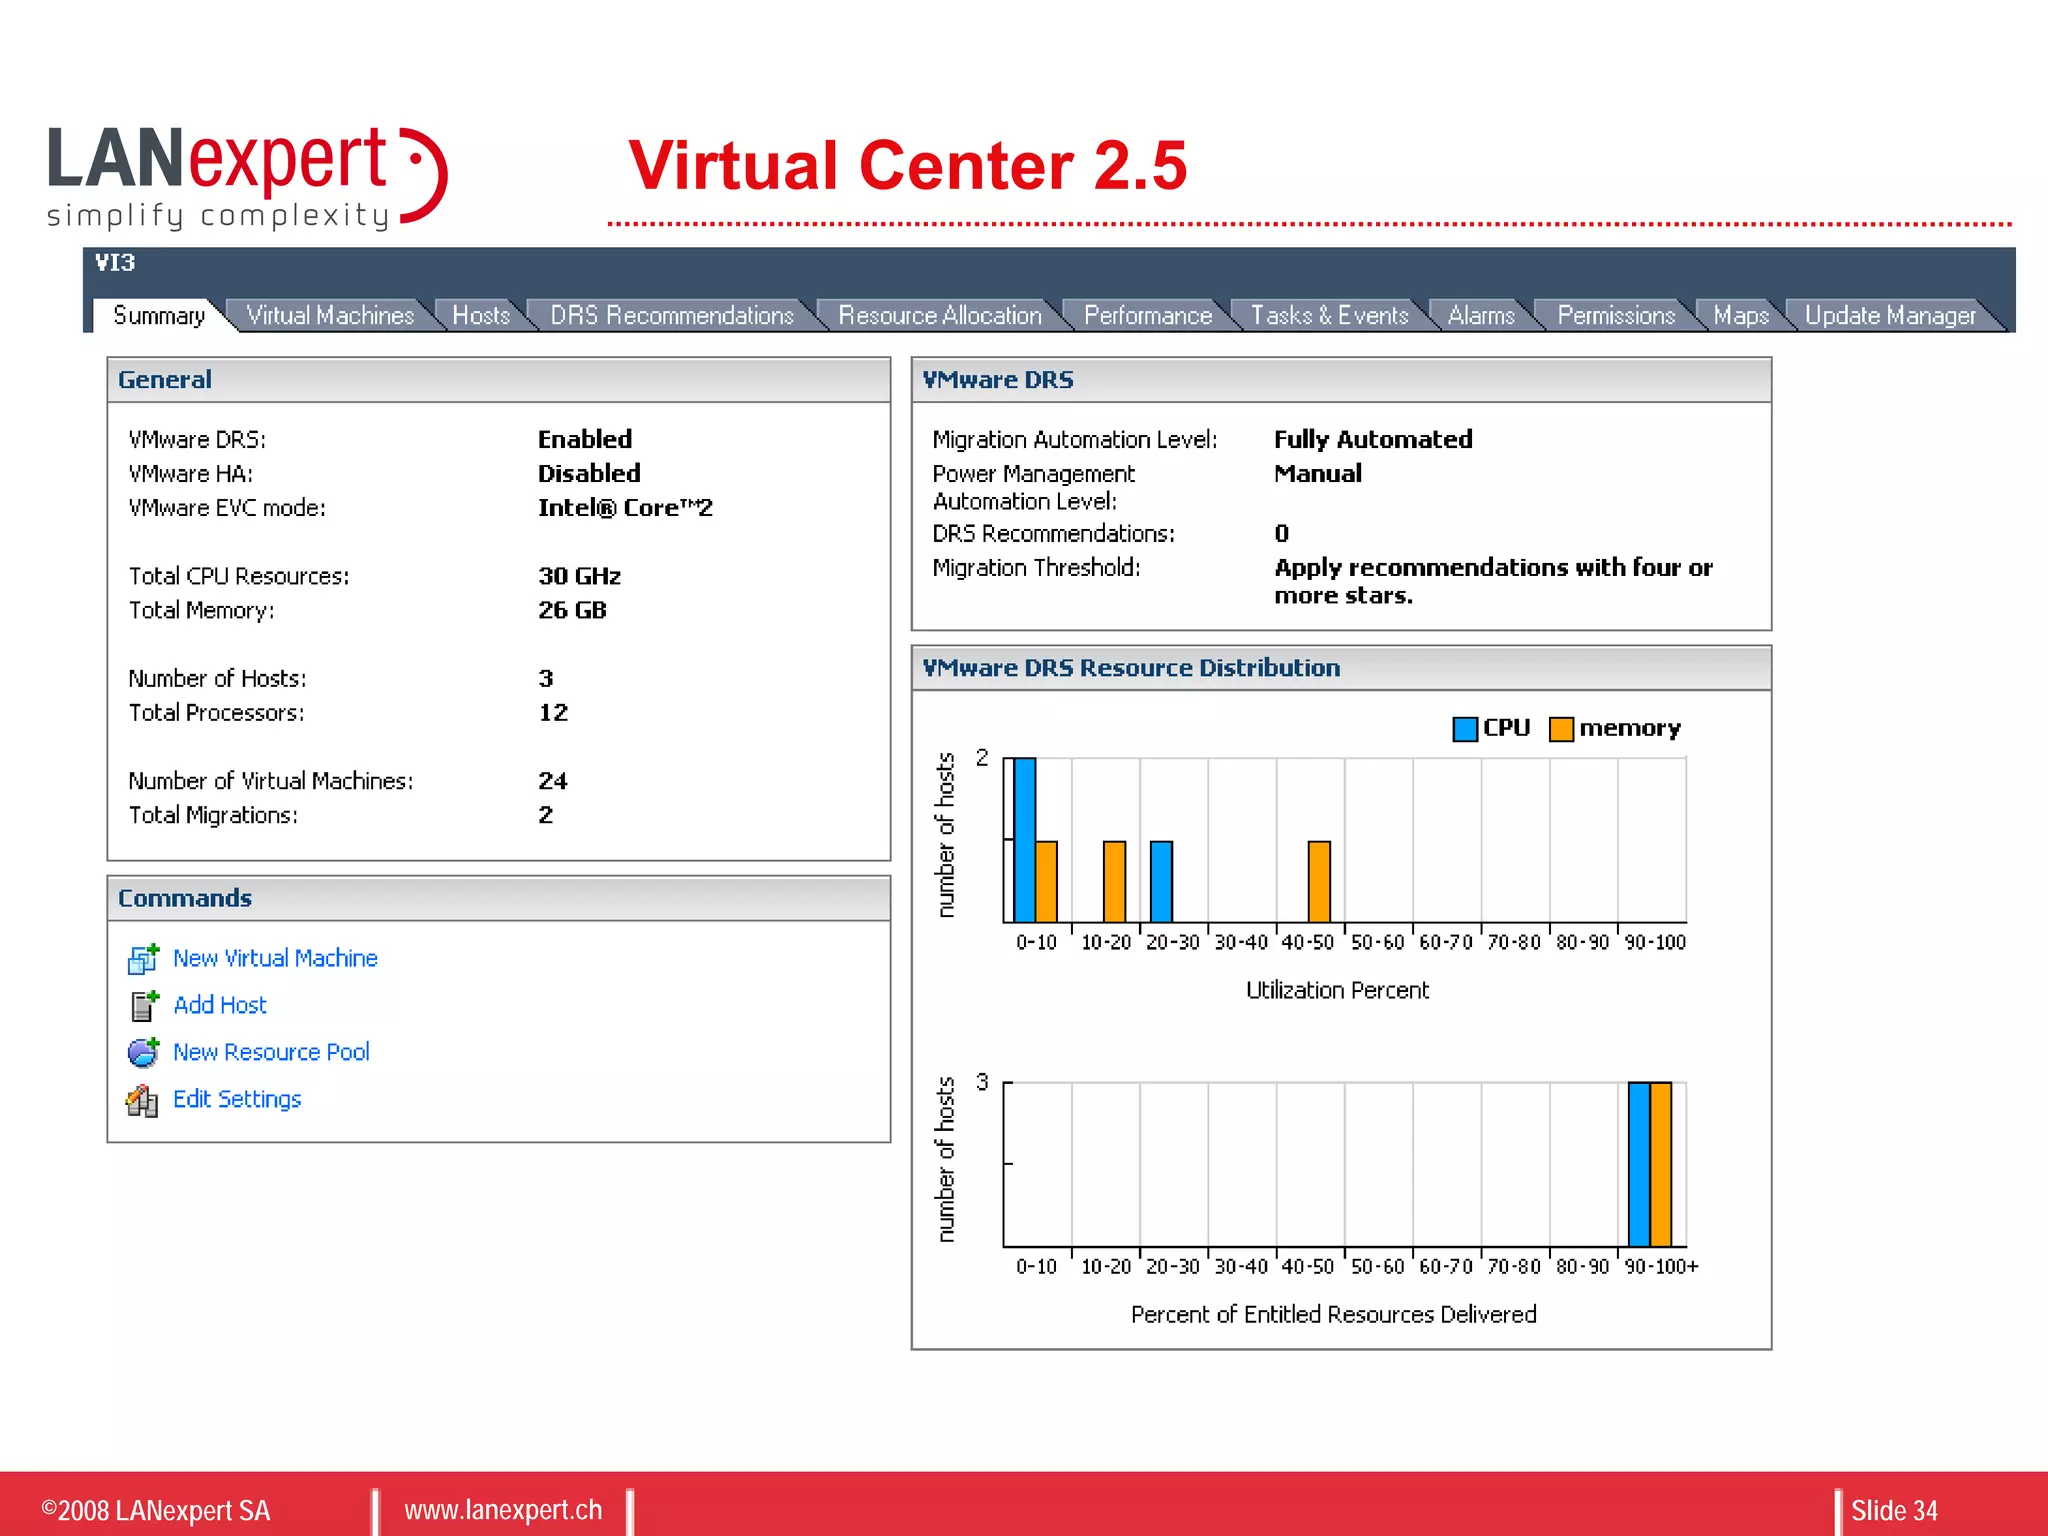Click the 'Virtual Center 2.5' slide title
The height and width of the screenshot is (1536, 2048).
click(907, 165)
